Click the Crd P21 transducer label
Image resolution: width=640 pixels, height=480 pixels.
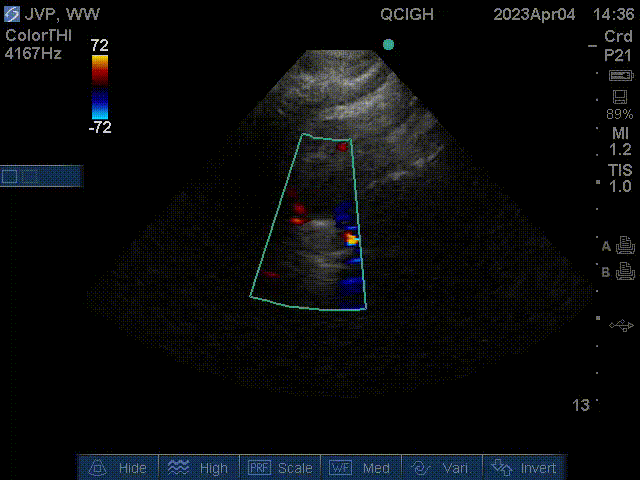[618, 45]
